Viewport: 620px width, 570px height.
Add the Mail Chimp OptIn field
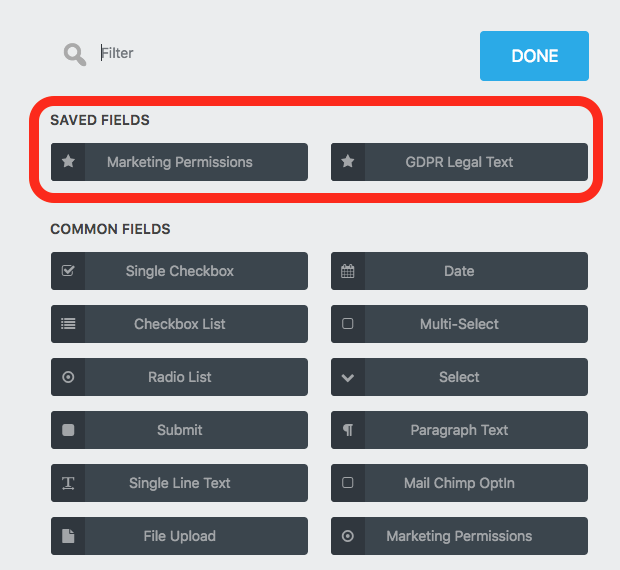[x=459, y=483]
